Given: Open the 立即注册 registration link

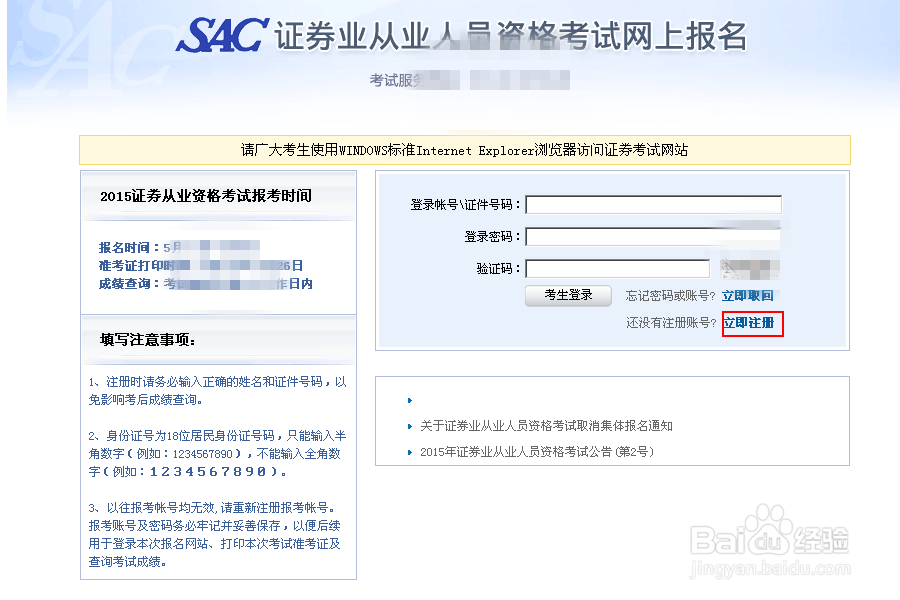Looking at the screenshot, I should [752, 324].
